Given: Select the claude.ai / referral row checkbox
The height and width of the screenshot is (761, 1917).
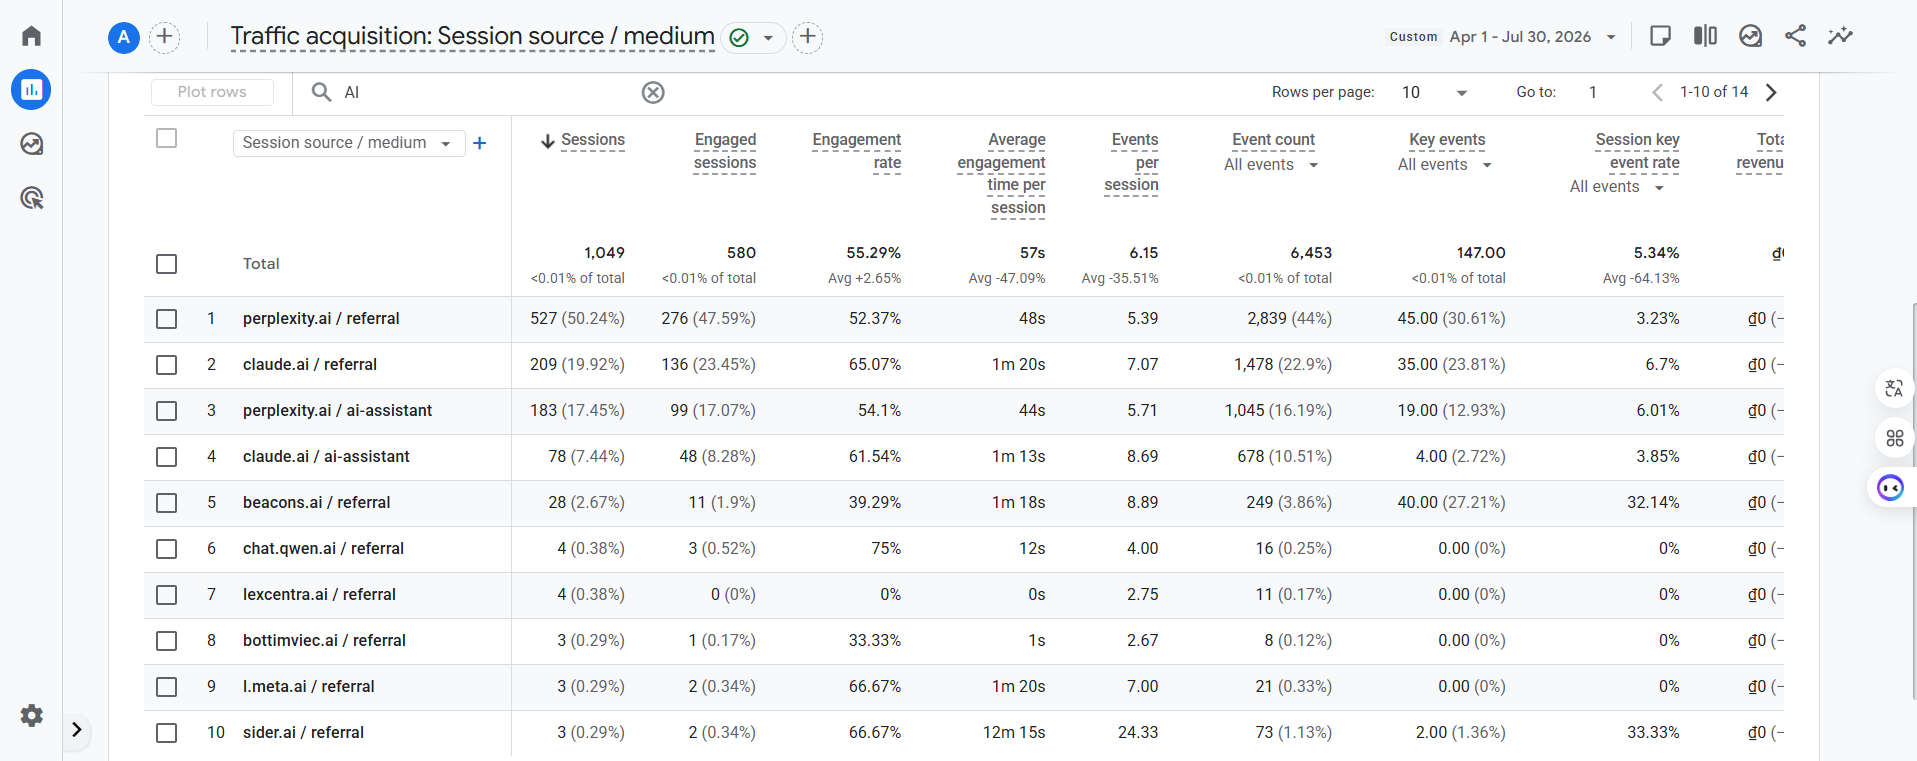Looking at the screenshot, I should (167, 365).
